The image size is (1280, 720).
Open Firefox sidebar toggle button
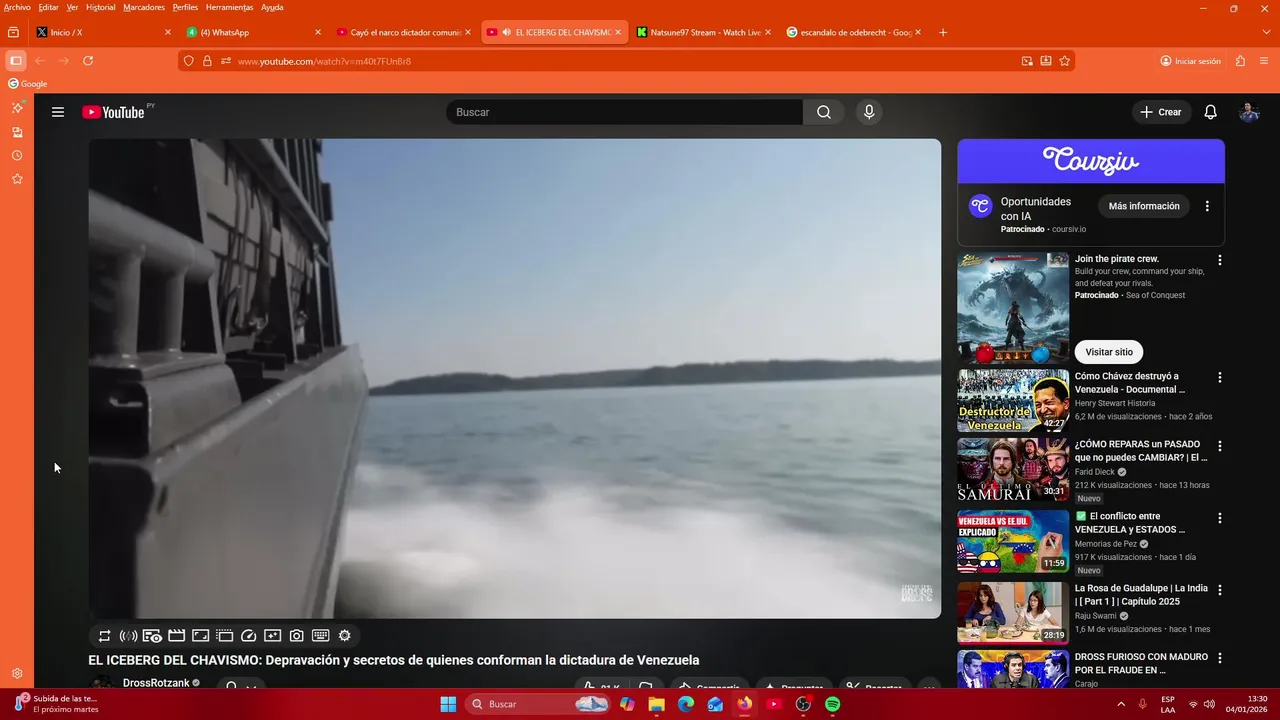click(15, 61)
